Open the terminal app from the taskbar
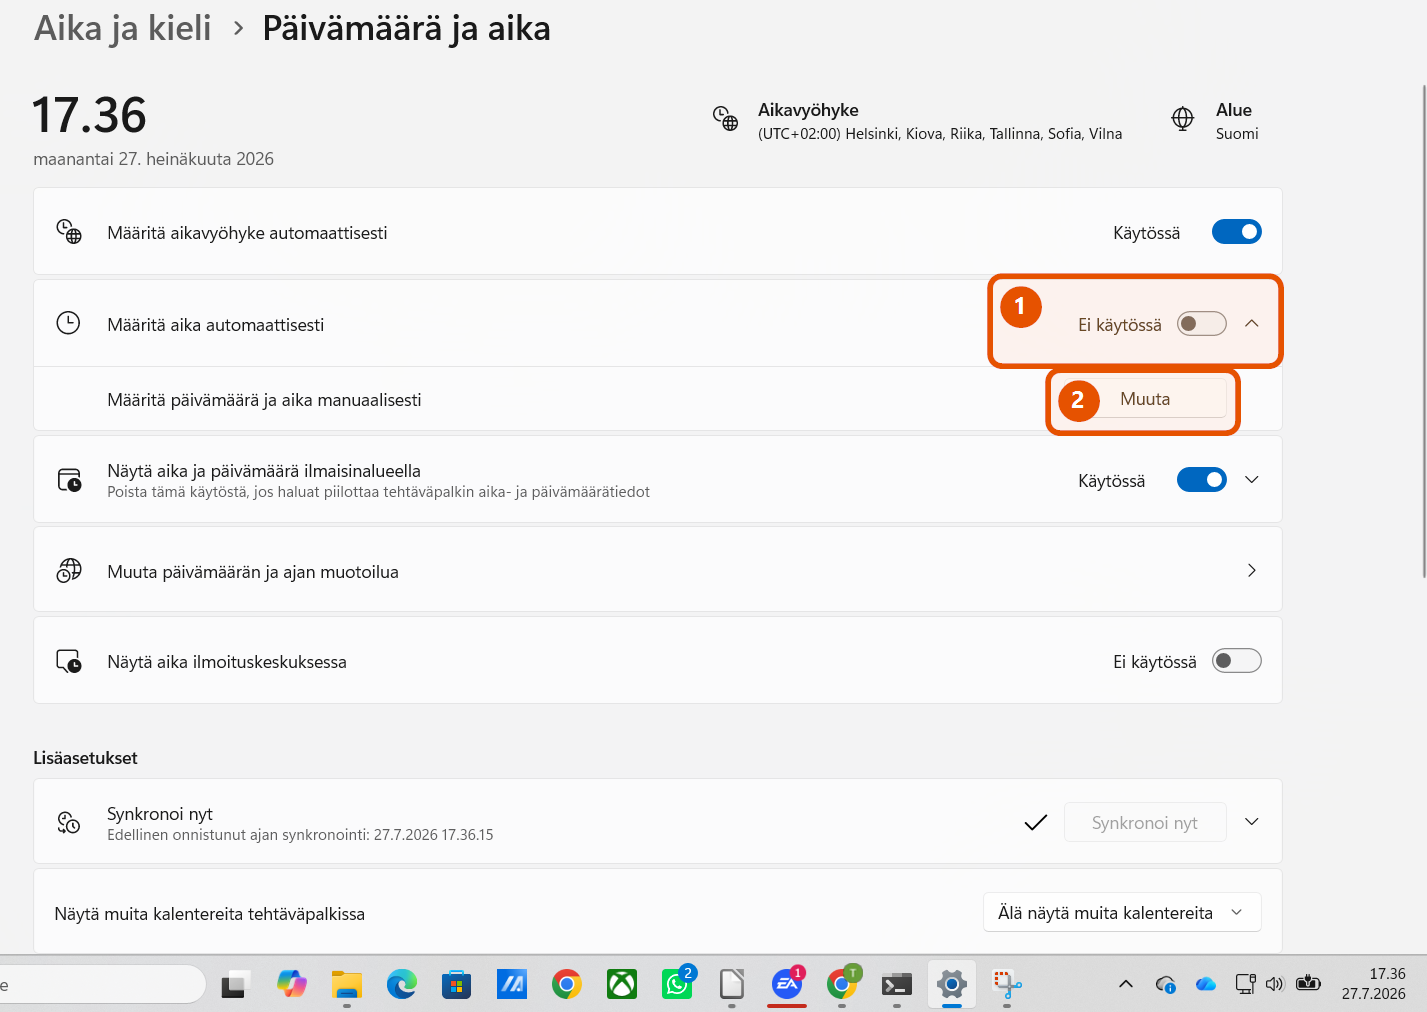 [897, 985]
